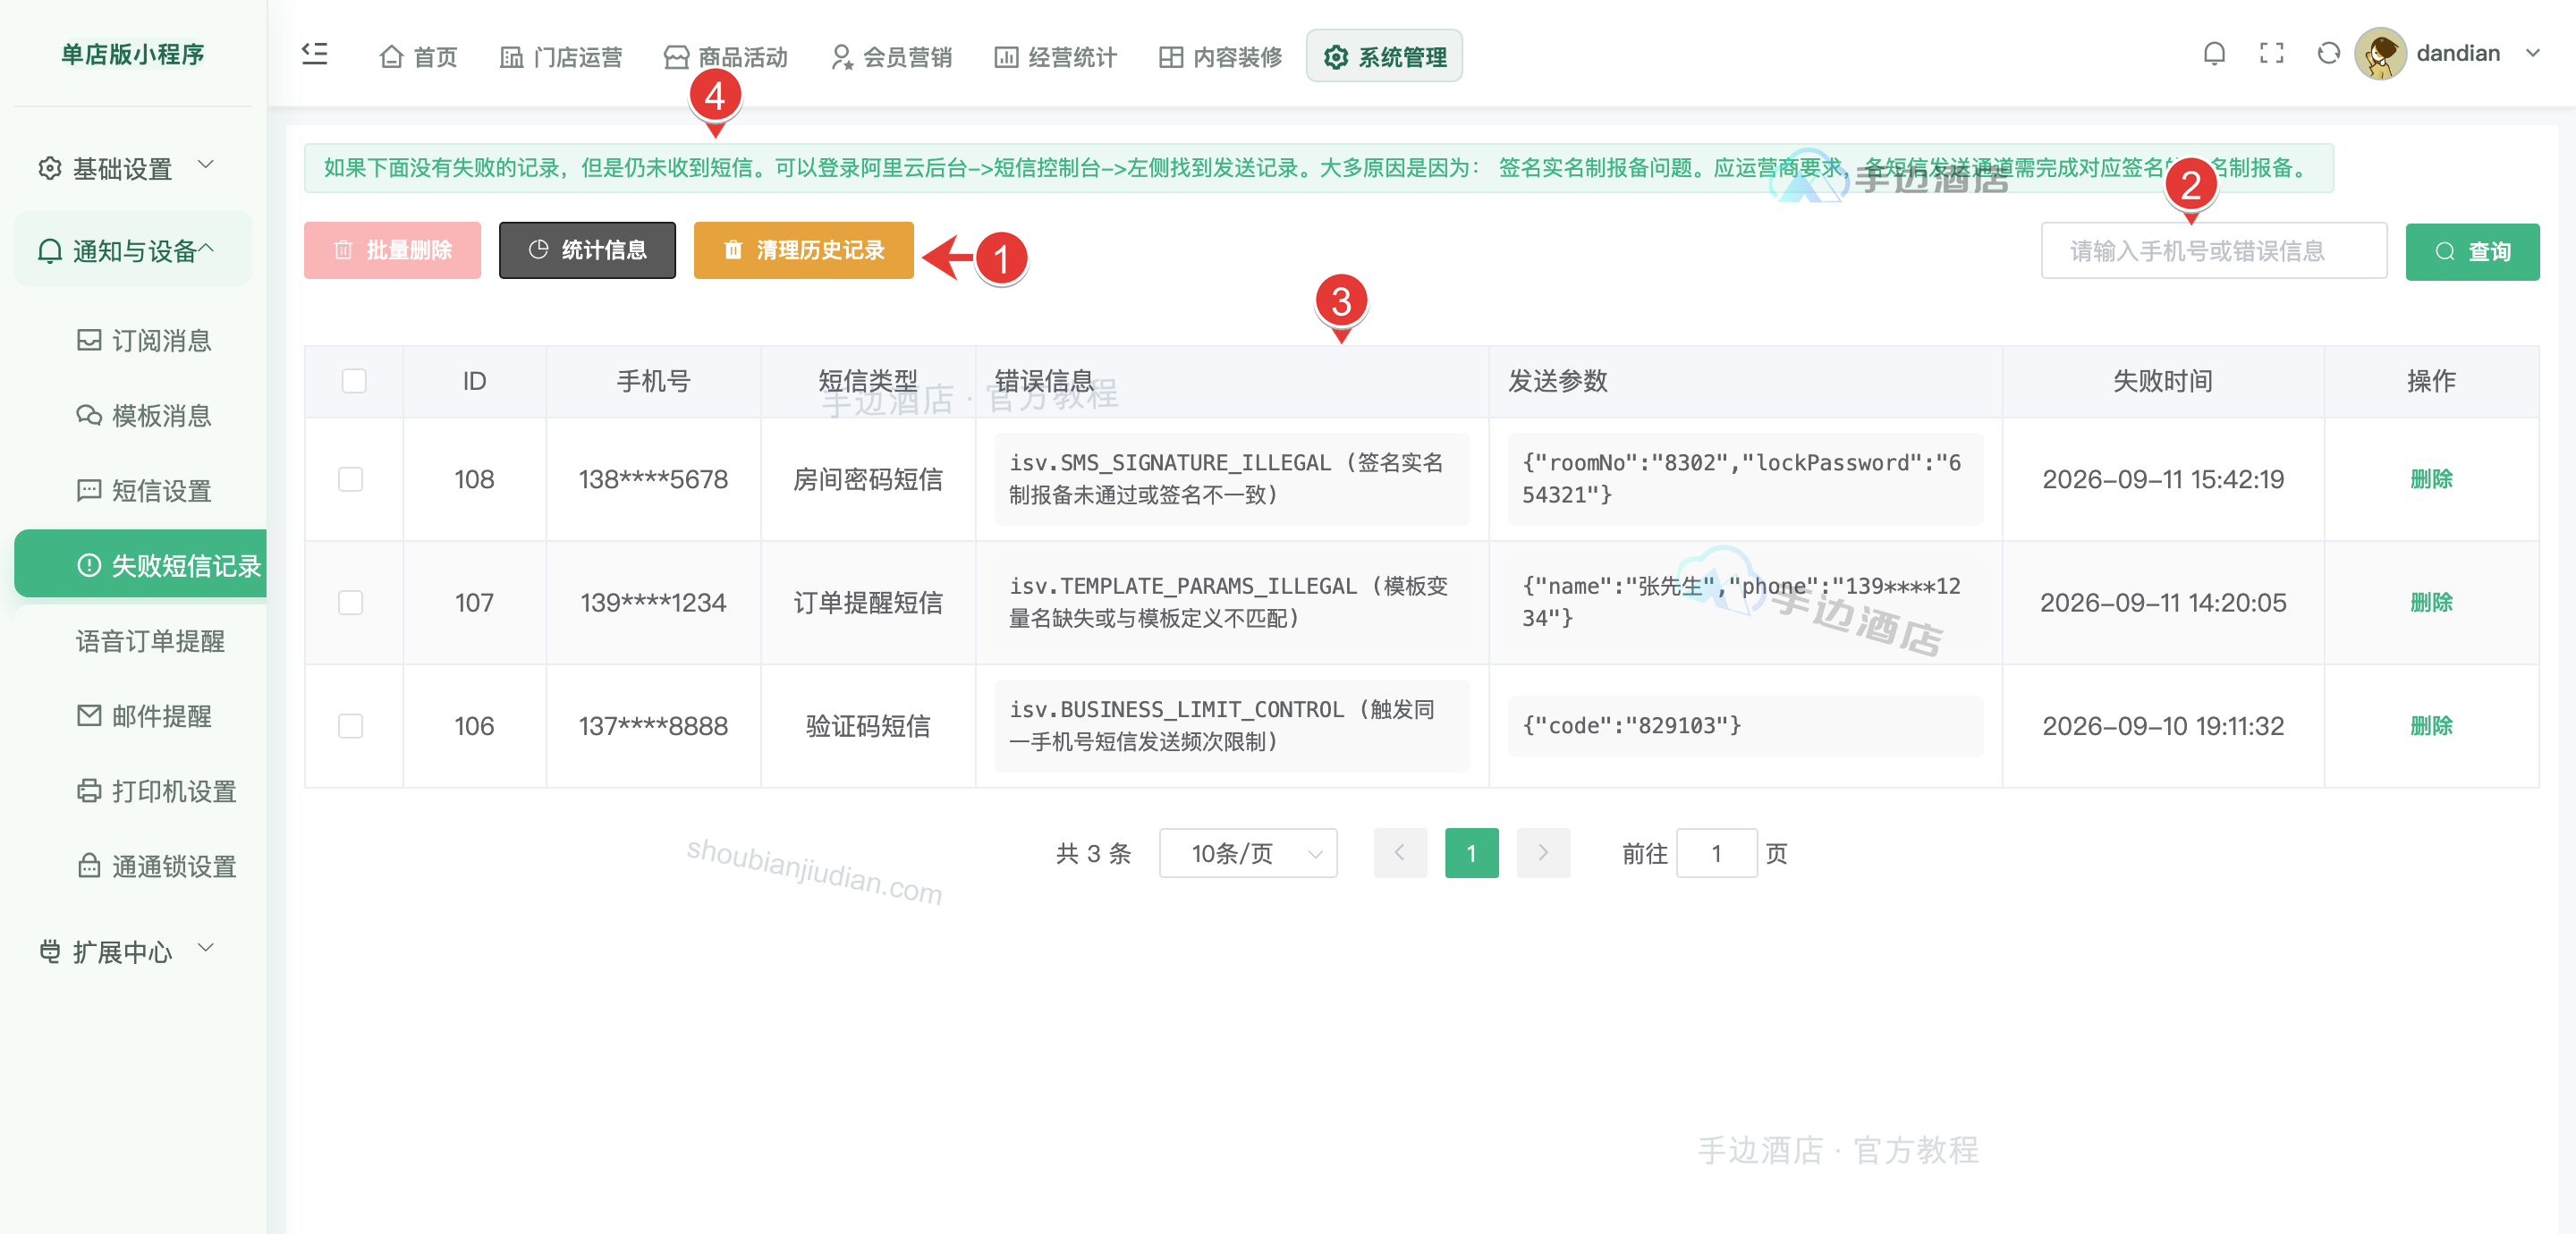Select 失败短信记录 sidebar item

click(141, 565)
